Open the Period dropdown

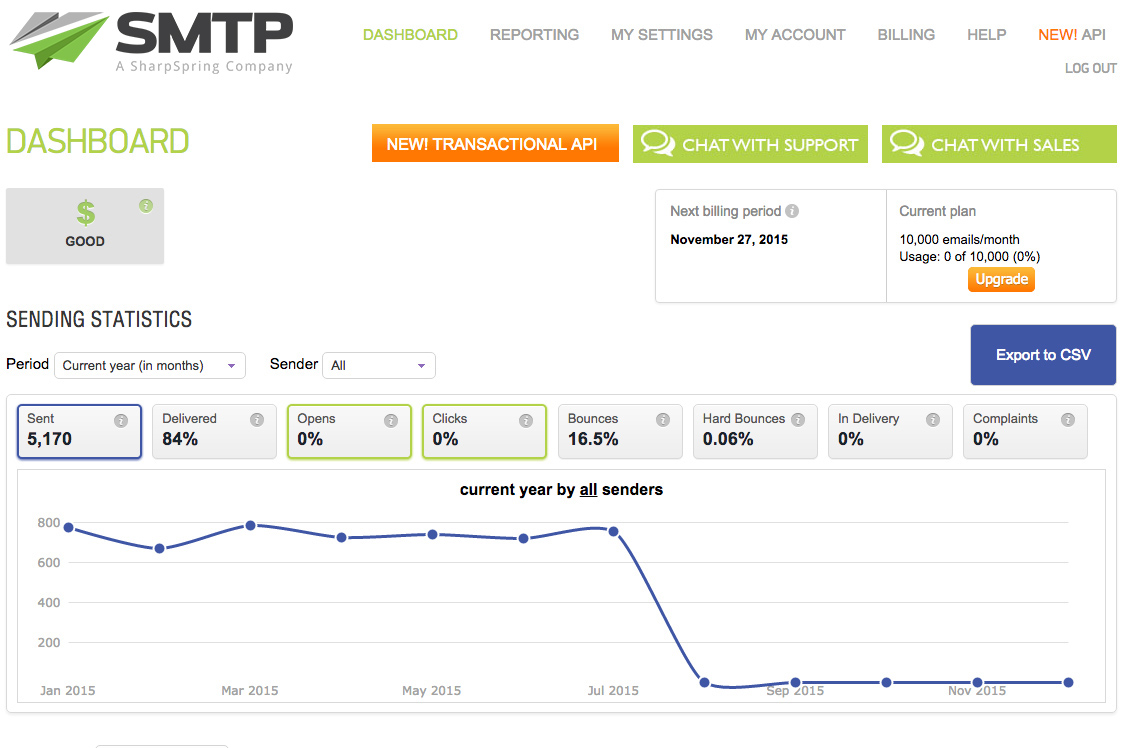[150, 365]
